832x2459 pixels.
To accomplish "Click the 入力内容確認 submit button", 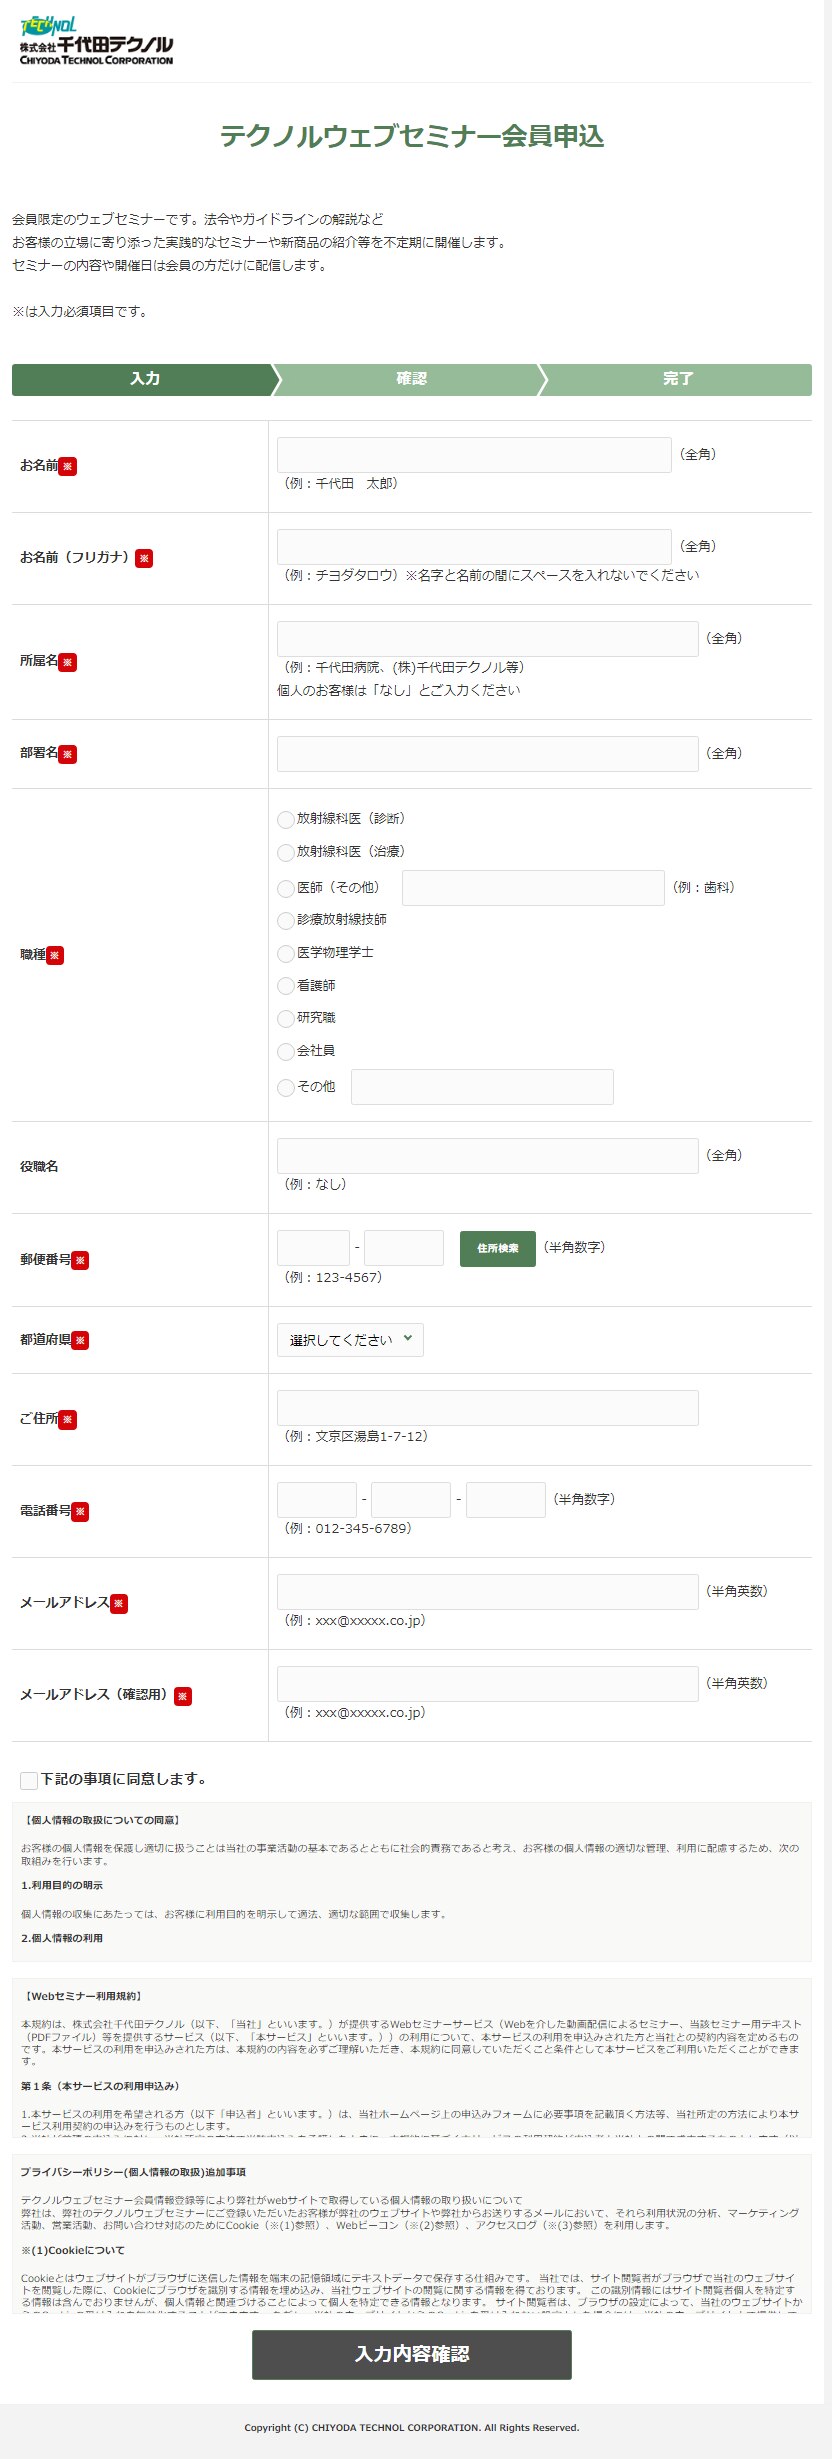I will tap(412, 2354).
